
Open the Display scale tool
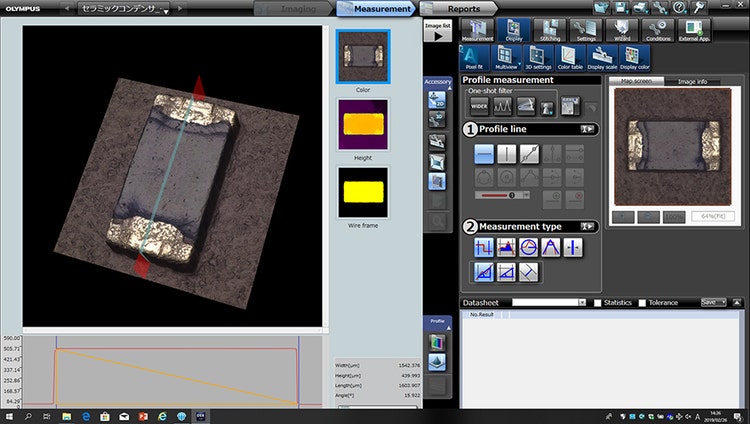[x=602, y=58]
